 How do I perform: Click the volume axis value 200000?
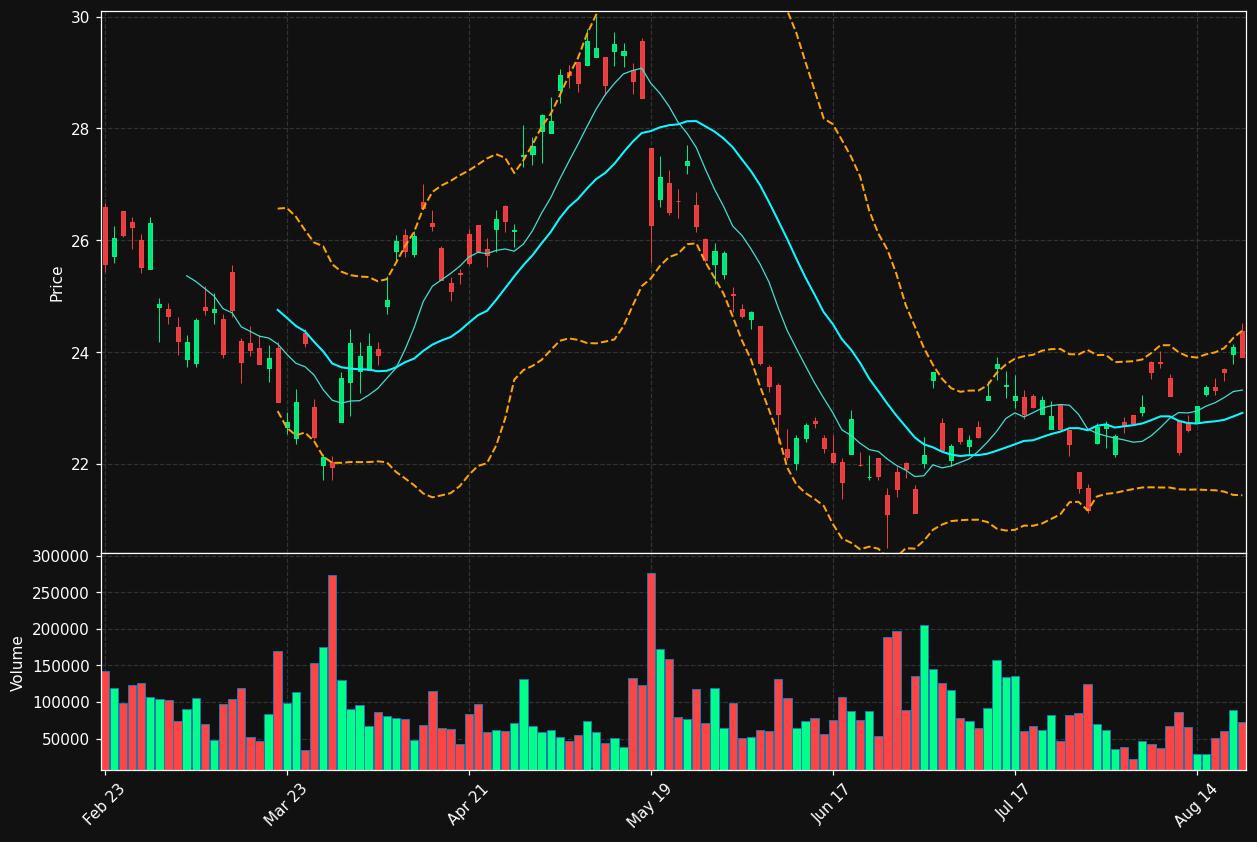pos(62,630)
